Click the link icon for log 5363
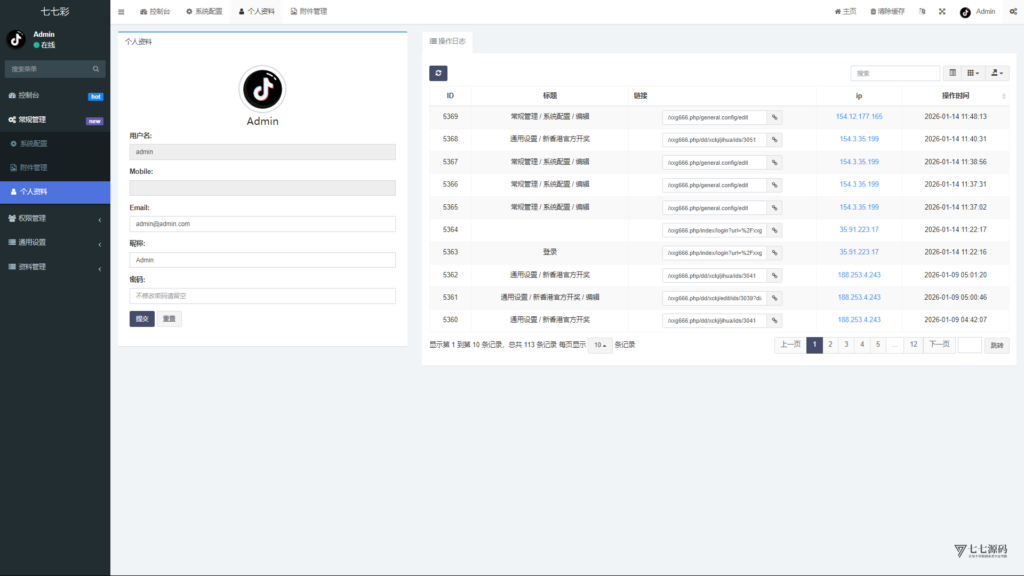 [x=774, y=252]
